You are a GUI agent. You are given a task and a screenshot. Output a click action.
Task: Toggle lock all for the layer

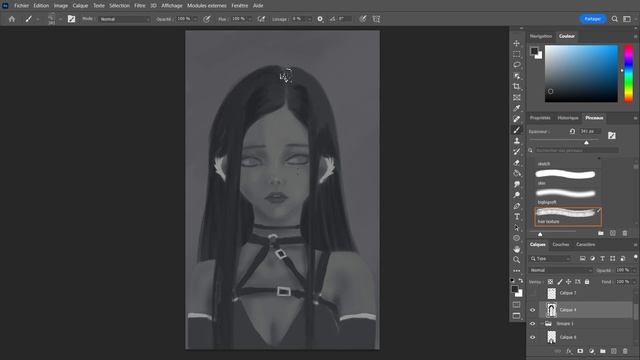[587, 282]
